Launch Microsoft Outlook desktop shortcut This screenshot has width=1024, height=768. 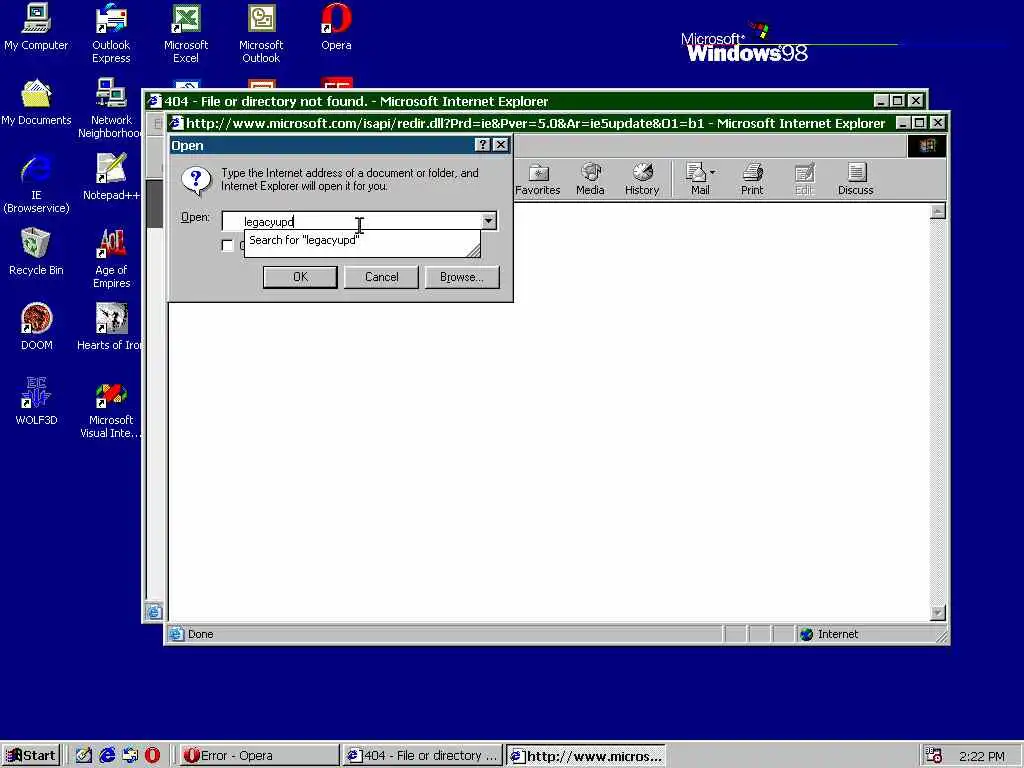click(x=261, y=33)
